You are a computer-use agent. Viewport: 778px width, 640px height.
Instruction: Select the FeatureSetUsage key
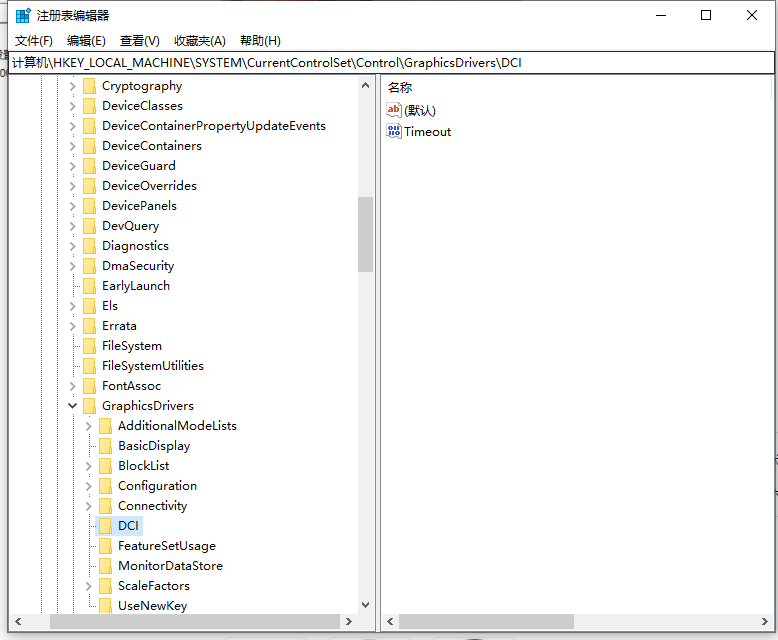click(x=166, y=546)
